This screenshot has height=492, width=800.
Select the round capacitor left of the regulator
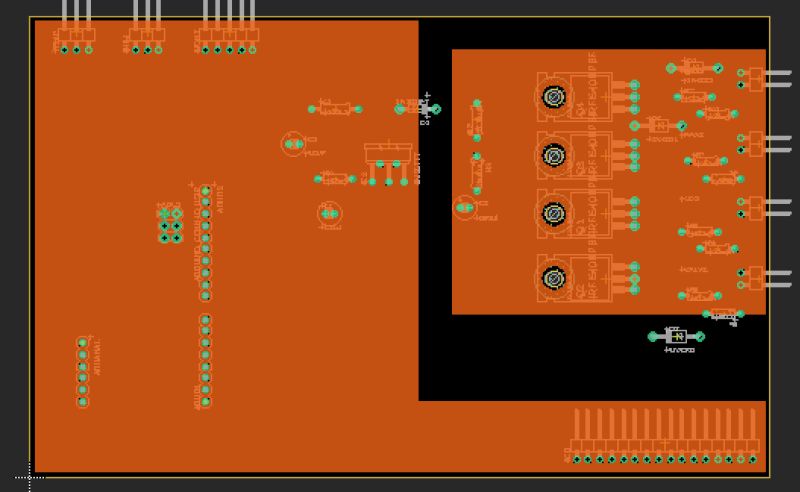click(x=293, y=144)
